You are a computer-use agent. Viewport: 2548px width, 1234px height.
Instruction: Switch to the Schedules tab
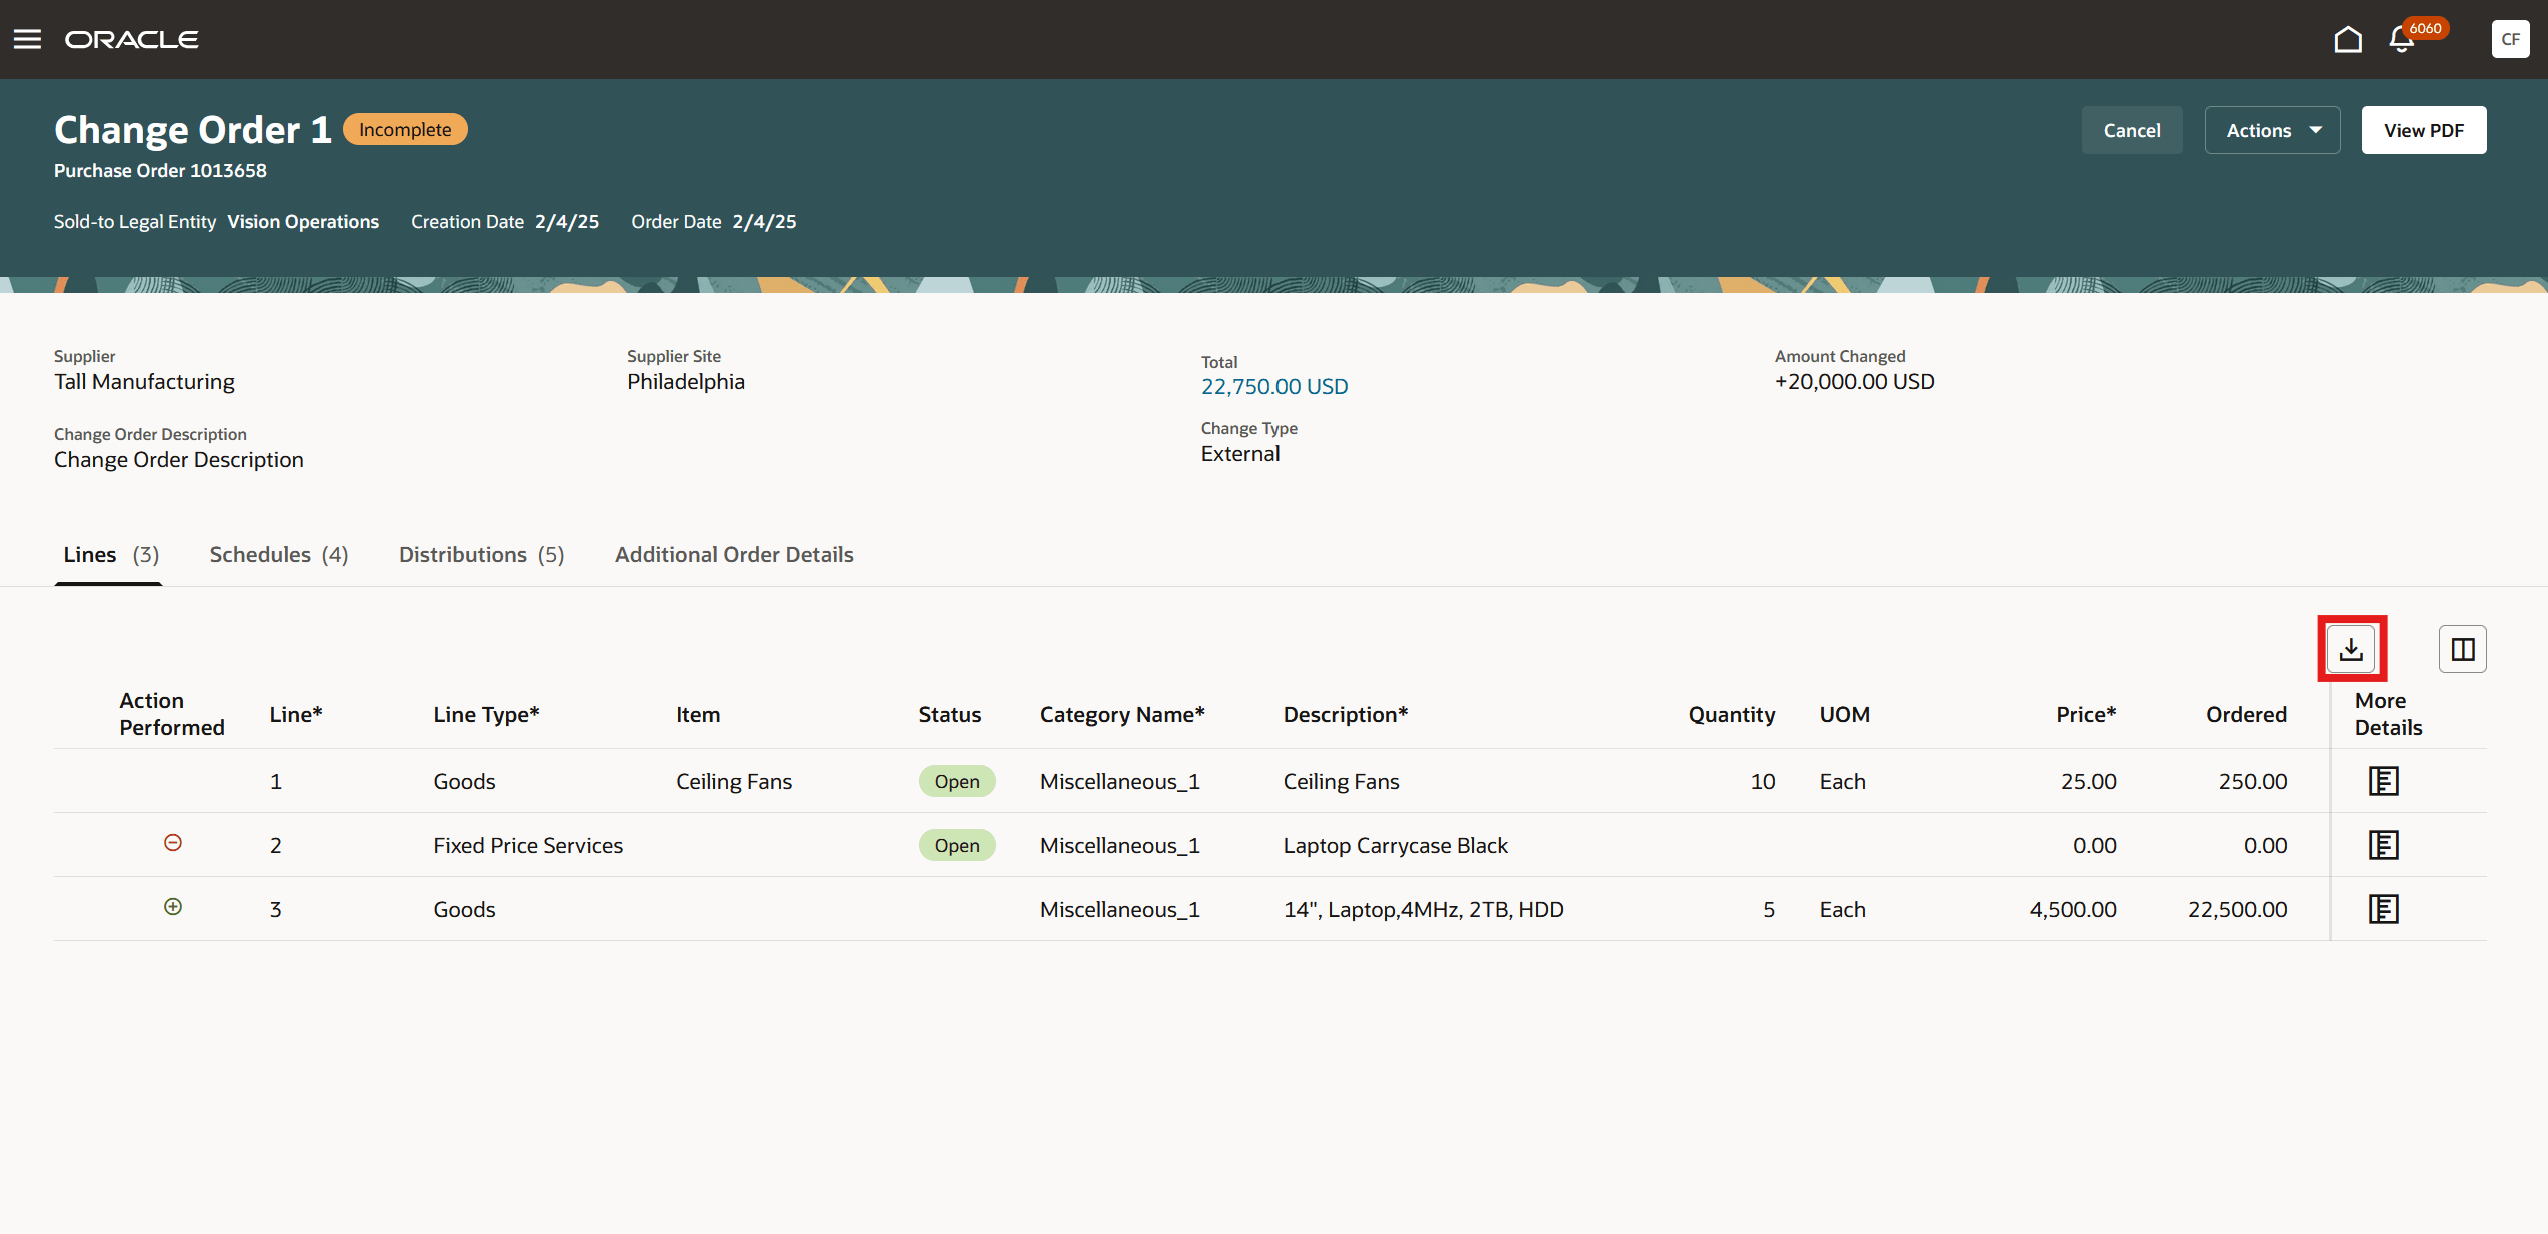click(278, 554)
